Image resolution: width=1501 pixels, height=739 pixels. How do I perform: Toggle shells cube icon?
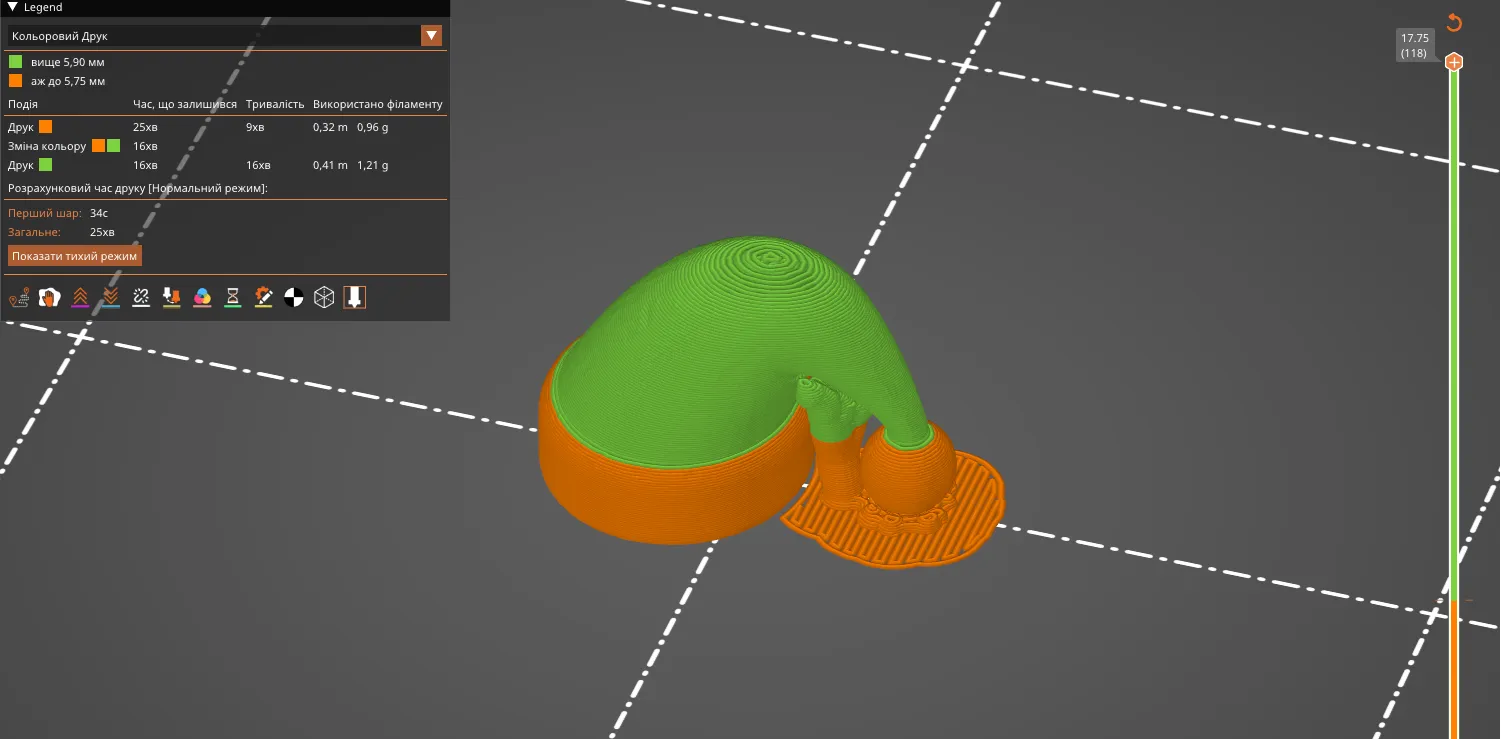324,297
